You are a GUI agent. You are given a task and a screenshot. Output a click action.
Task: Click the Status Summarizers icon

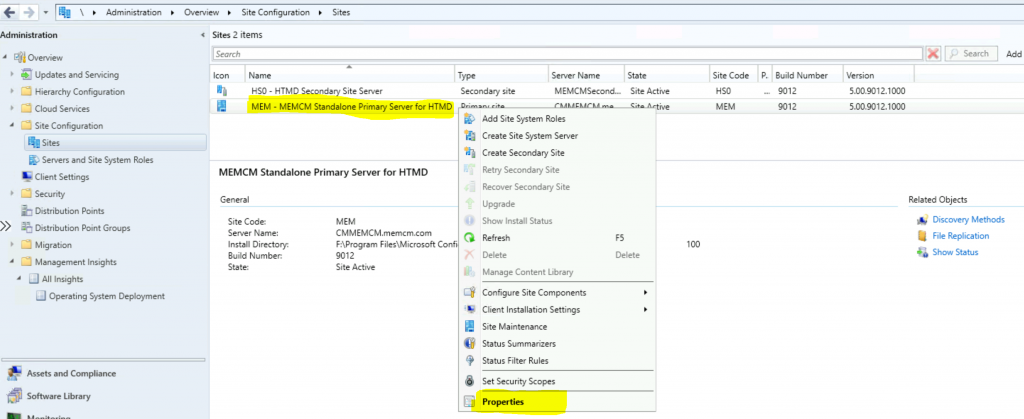pyautogui.click(x=469, y=343)
